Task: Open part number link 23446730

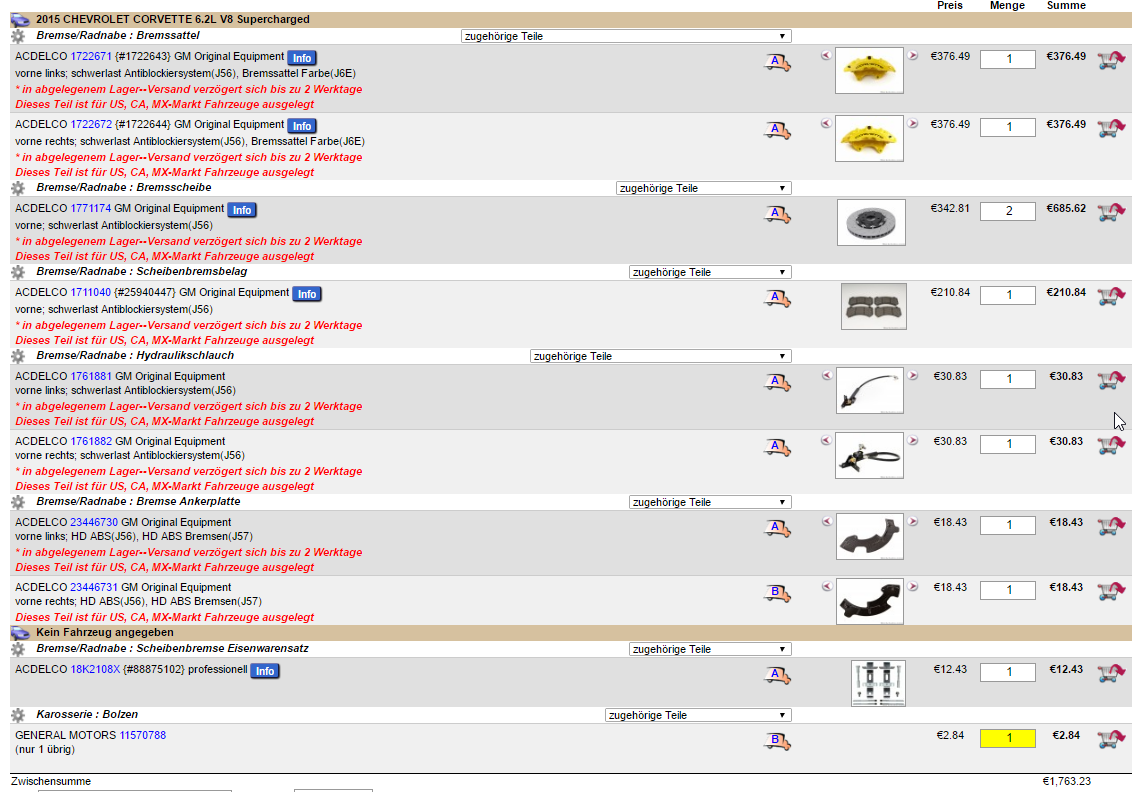Action: click(94, 522)
